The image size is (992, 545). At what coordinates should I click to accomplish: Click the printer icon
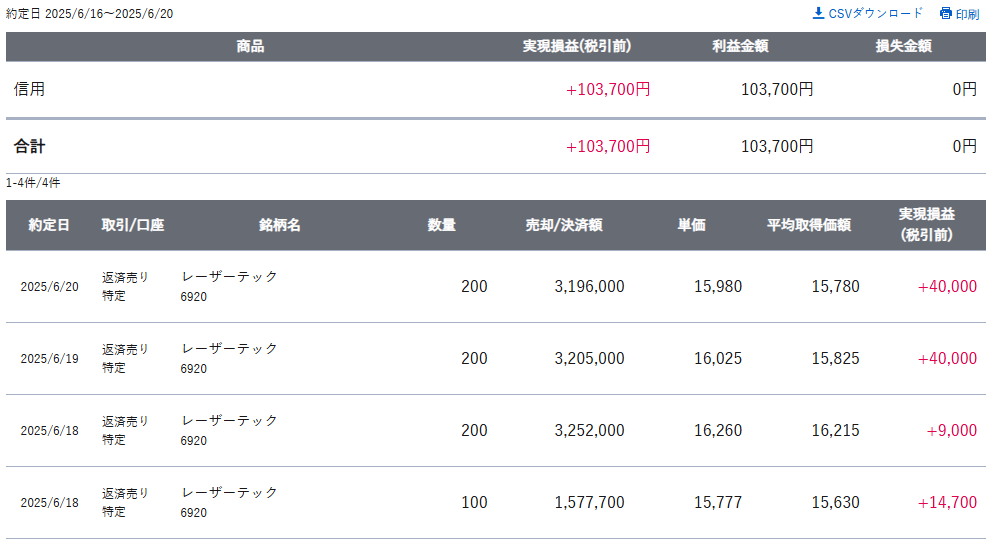pos(946,13)
